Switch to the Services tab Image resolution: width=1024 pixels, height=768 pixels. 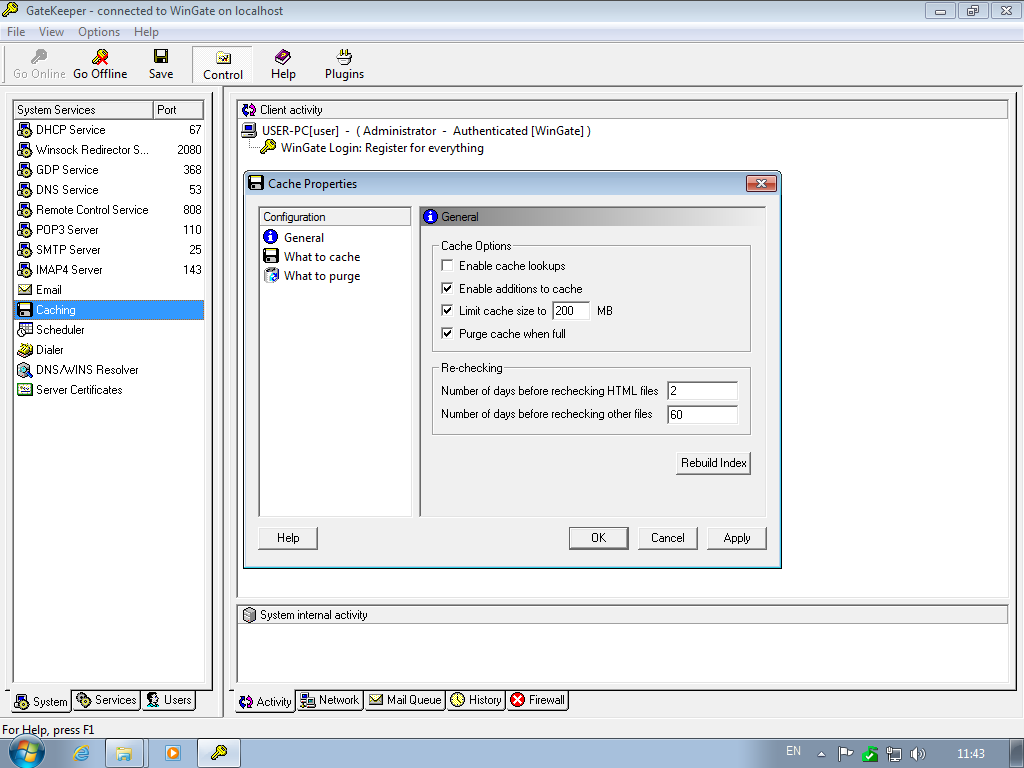click(107, 700)
